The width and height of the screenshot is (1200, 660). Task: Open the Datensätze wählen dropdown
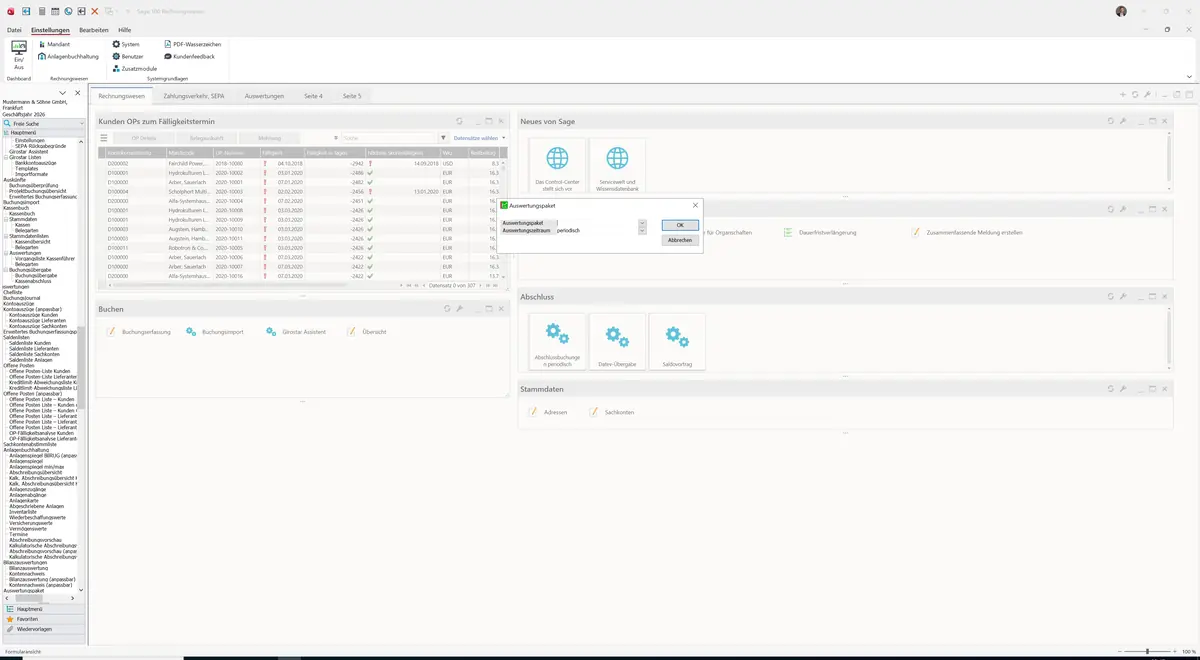coord(479,138)
